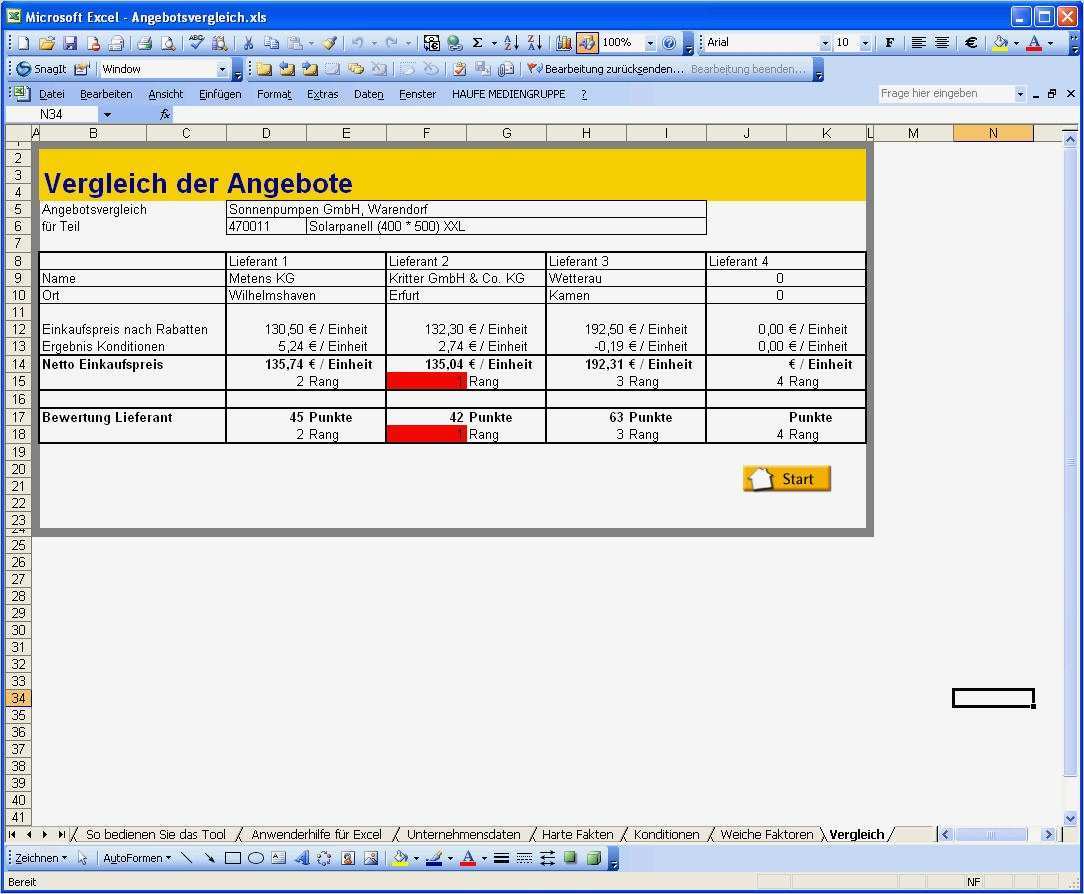Expand the font color arrow in formatting toolbar
Image resolution: width=1084 pixels, height=894 pixels.
[x=1050, y=43]
